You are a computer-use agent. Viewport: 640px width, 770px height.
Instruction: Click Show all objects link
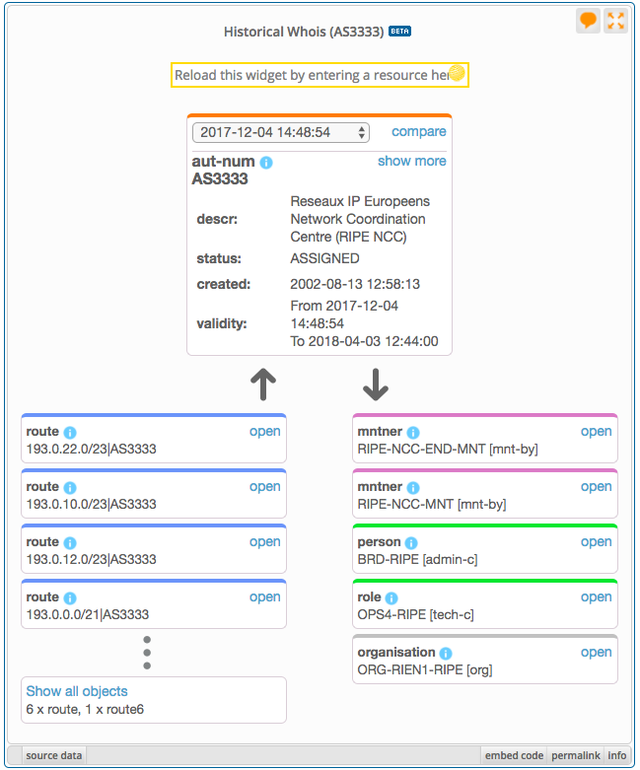77,691
